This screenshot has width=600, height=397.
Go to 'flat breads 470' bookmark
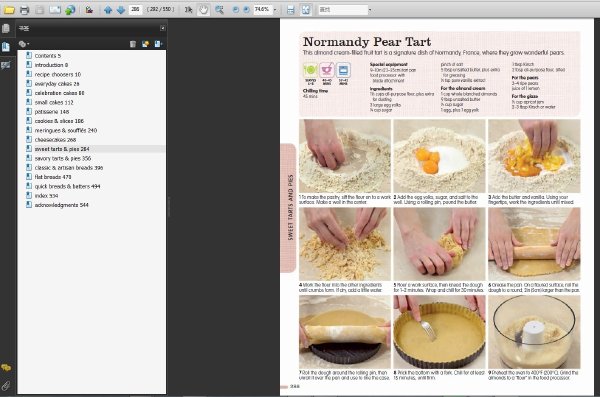pos(53,177)
